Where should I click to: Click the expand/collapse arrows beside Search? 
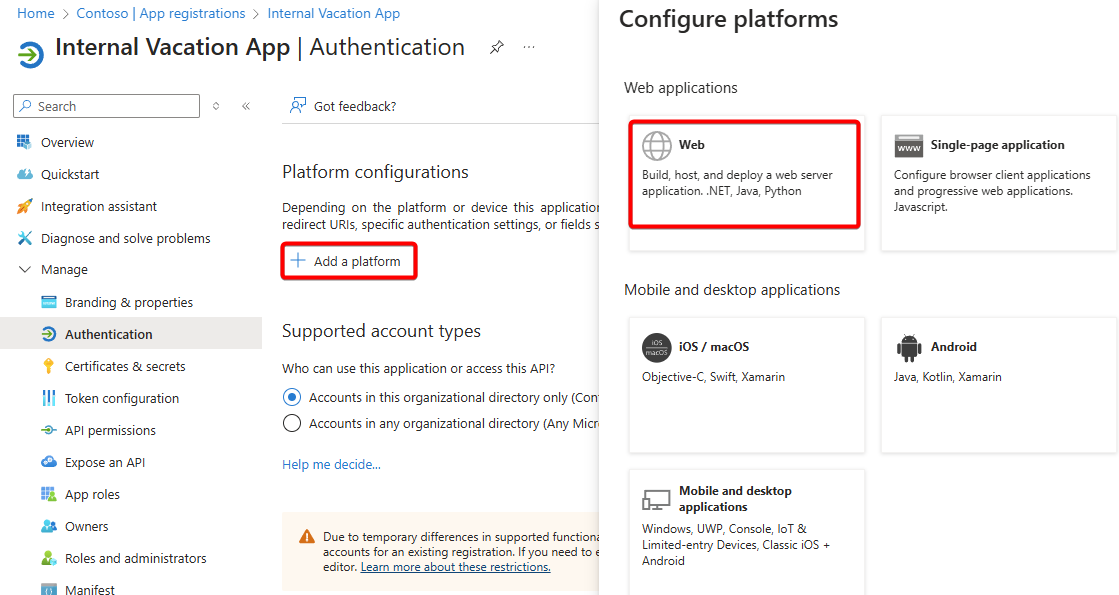tap(216, 106)
